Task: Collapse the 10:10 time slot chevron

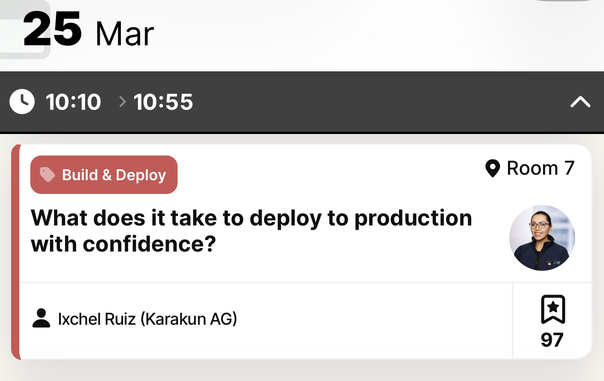Action: 580,102
